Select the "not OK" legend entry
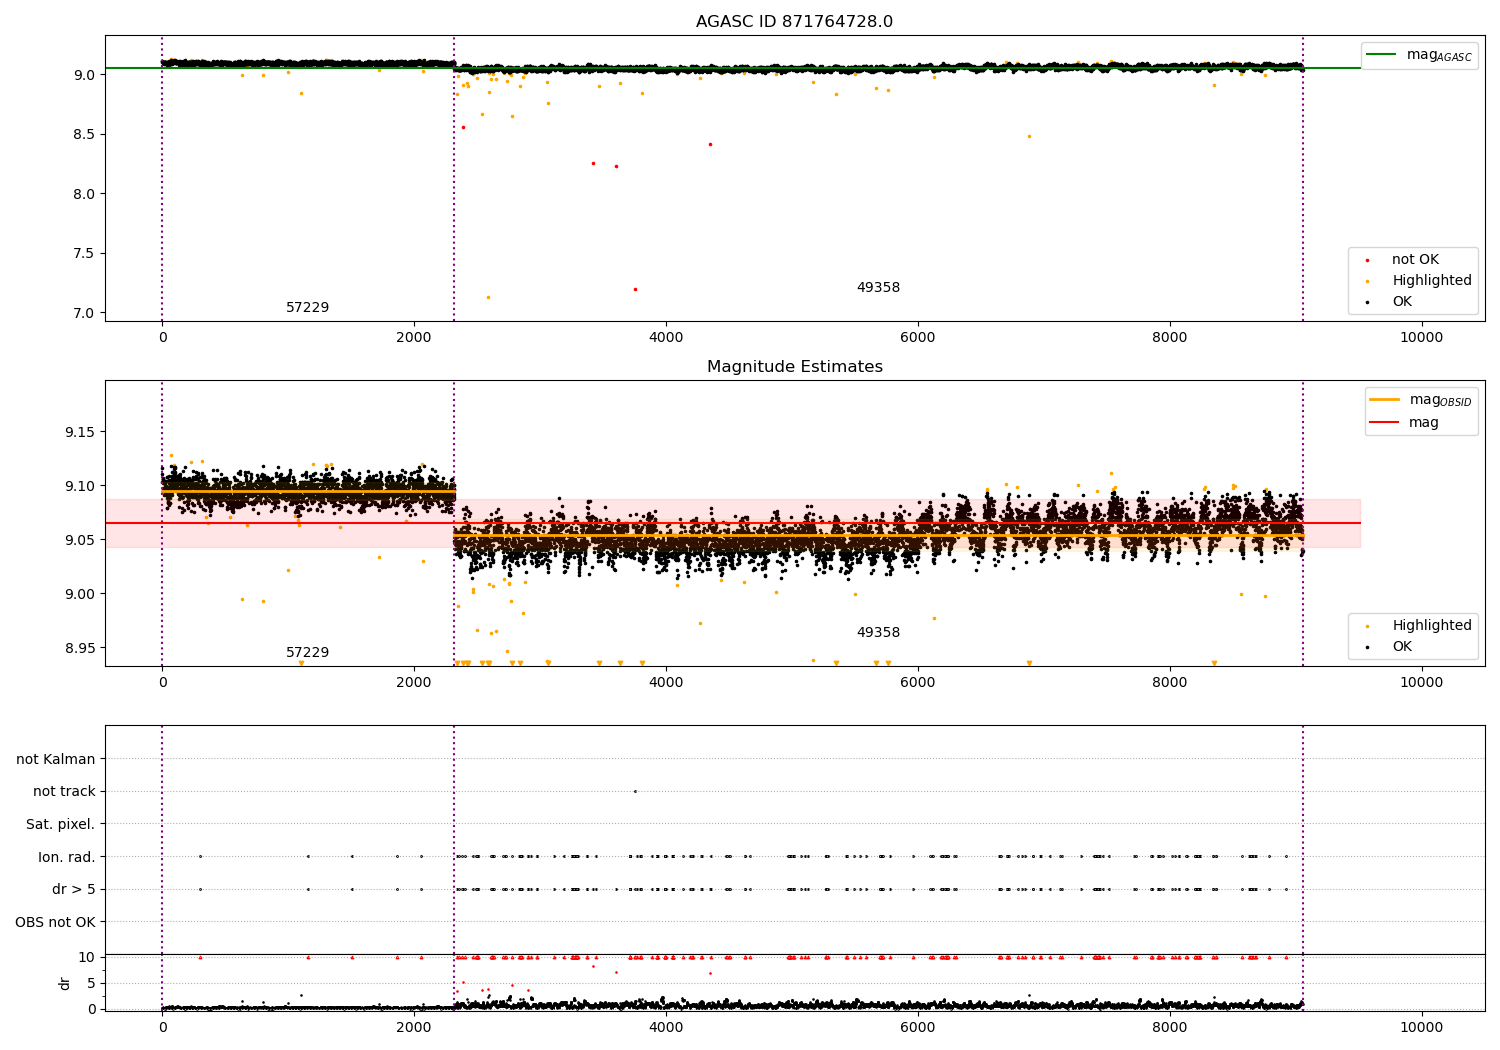The image size is (1500, 1050). click(x=1415, y=260)
